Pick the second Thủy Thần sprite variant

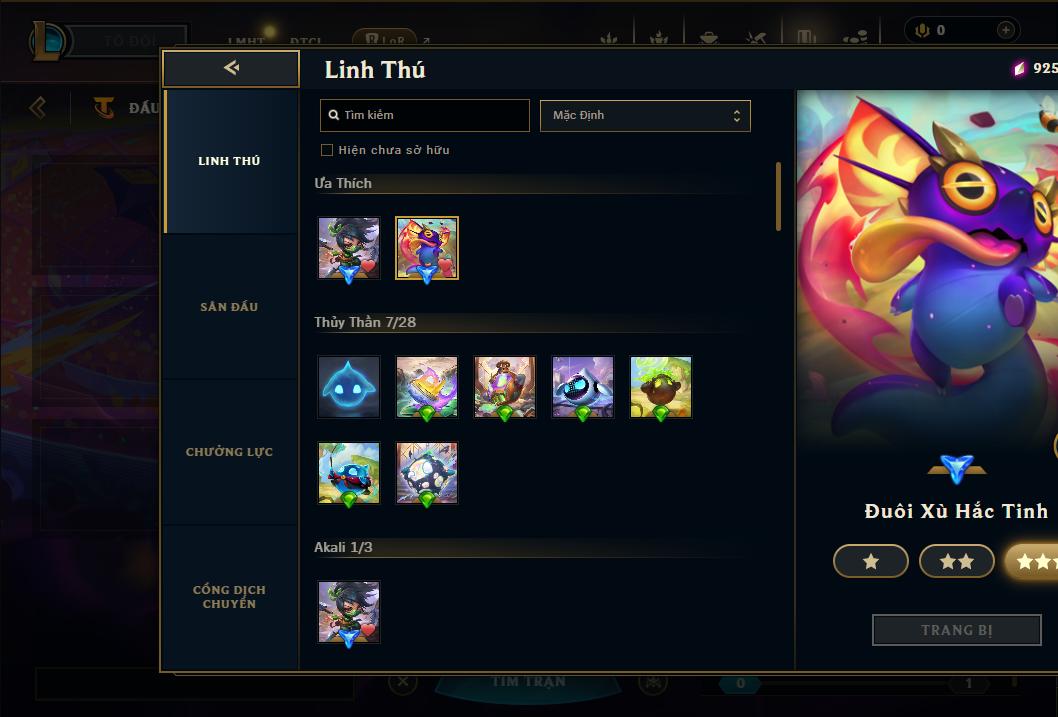point(426,387)
